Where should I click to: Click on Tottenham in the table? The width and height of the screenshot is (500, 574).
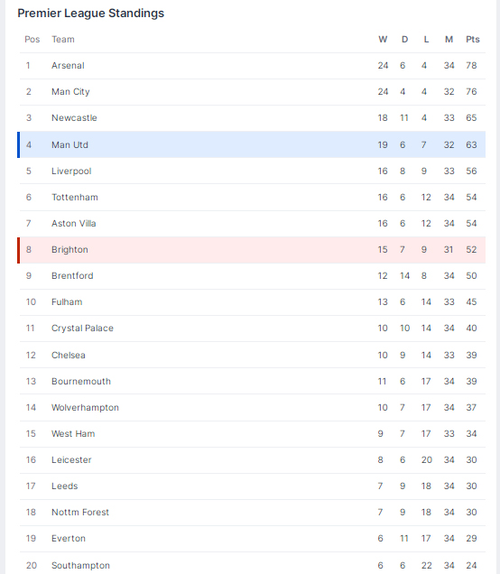click(x=75, y=197)
